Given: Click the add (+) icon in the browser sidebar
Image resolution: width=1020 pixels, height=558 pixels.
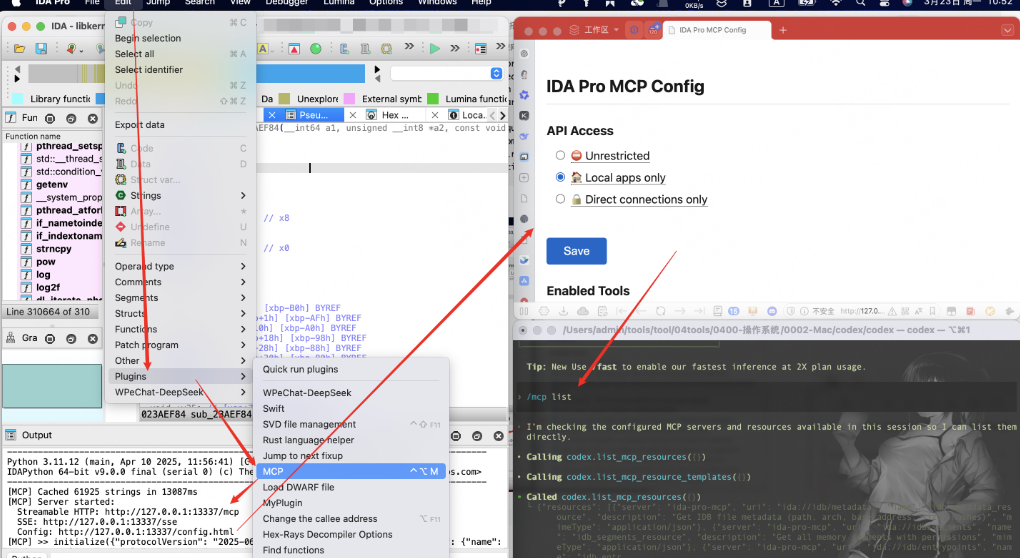Looking at the screenshot, I should [x=524, y=178].
